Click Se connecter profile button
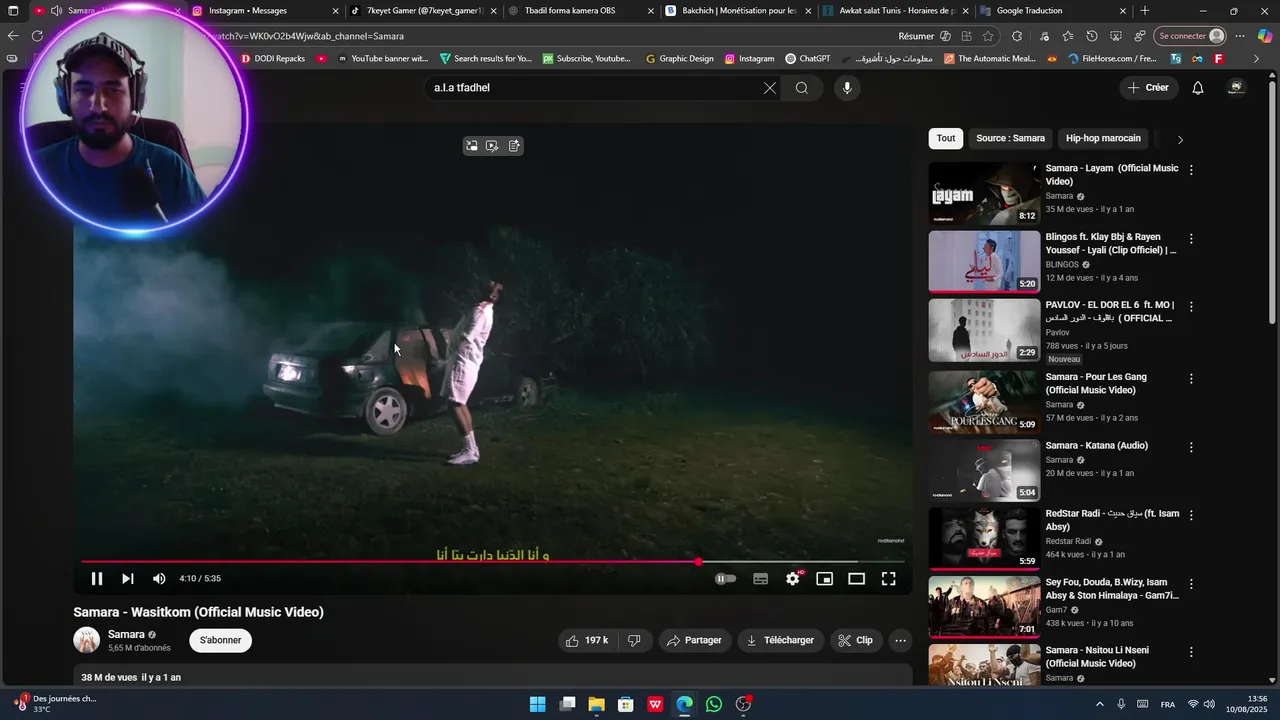 (1190, 36)
